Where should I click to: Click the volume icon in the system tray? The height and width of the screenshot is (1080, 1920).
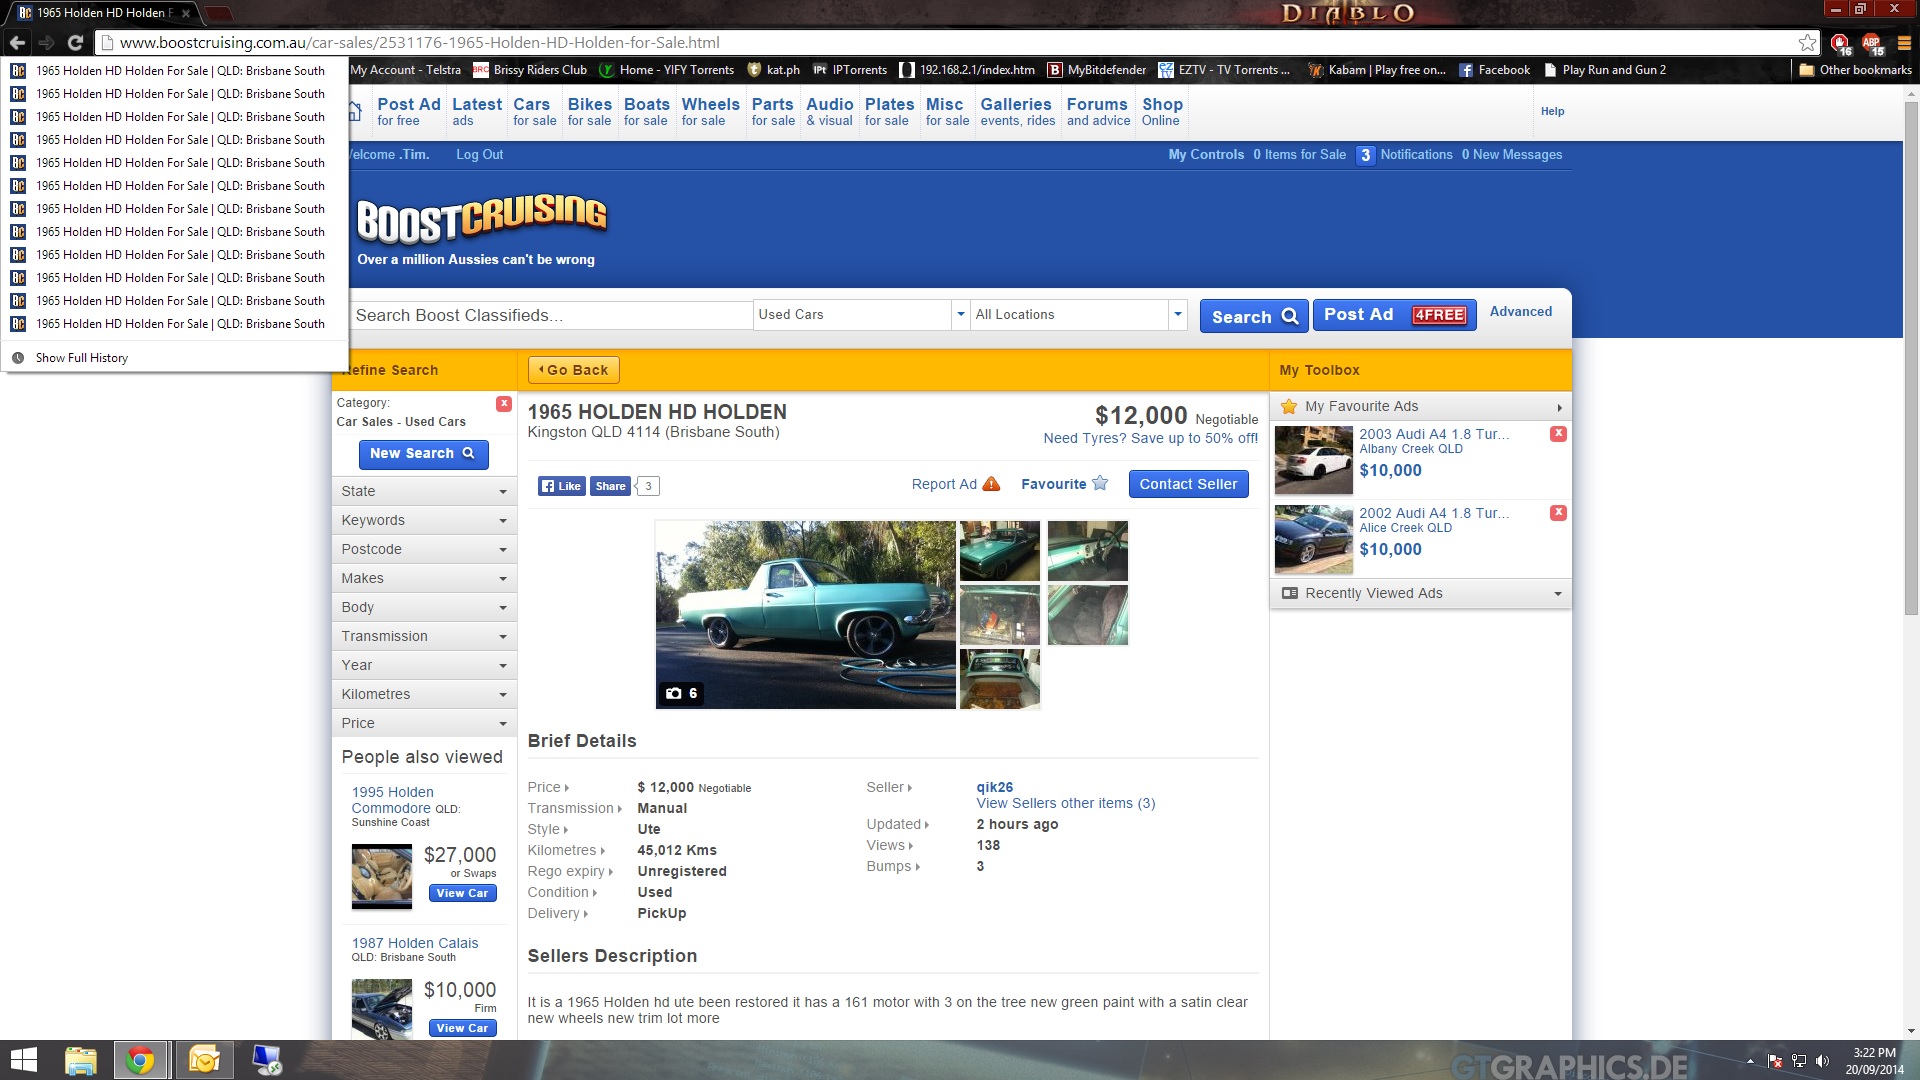point(1822,1061)
